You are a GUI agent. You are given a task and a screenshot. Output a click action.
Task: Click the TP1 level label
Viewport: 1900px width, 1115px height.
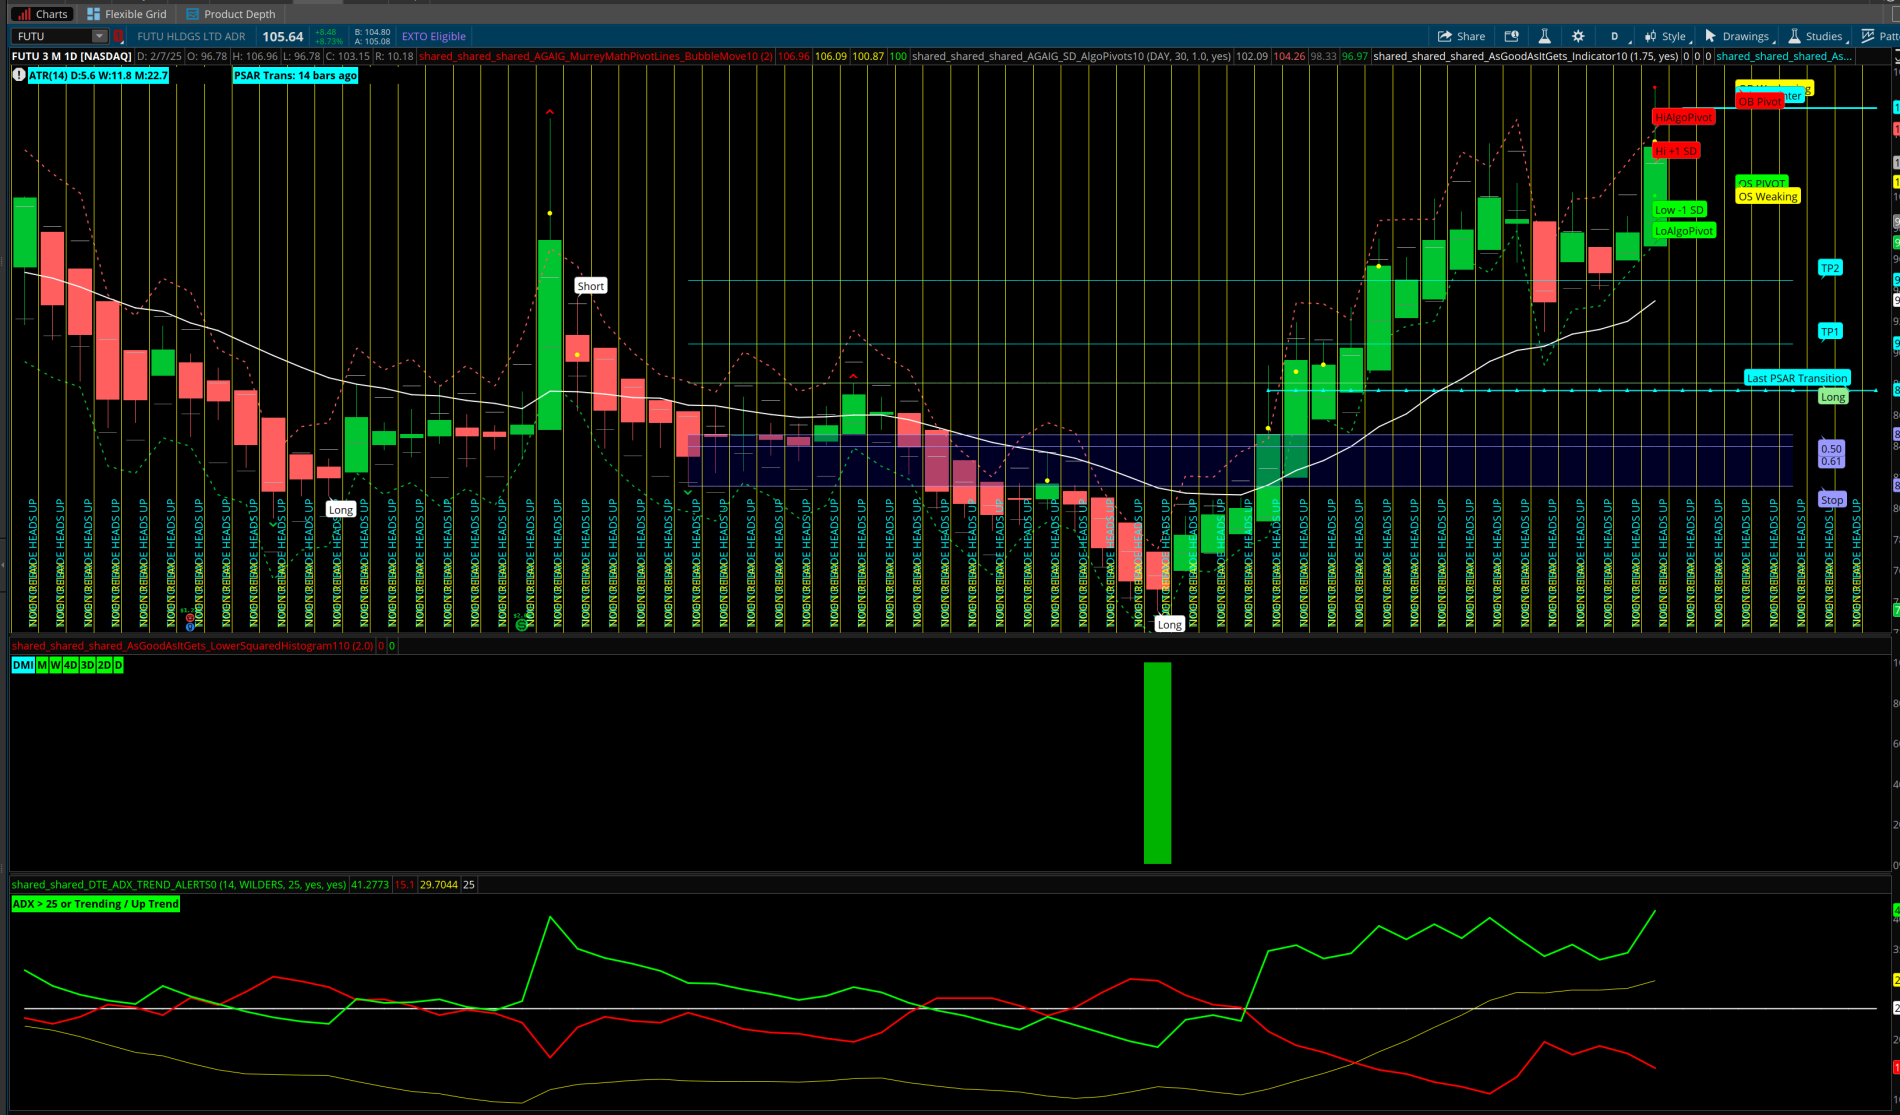tap(1829, 331)
